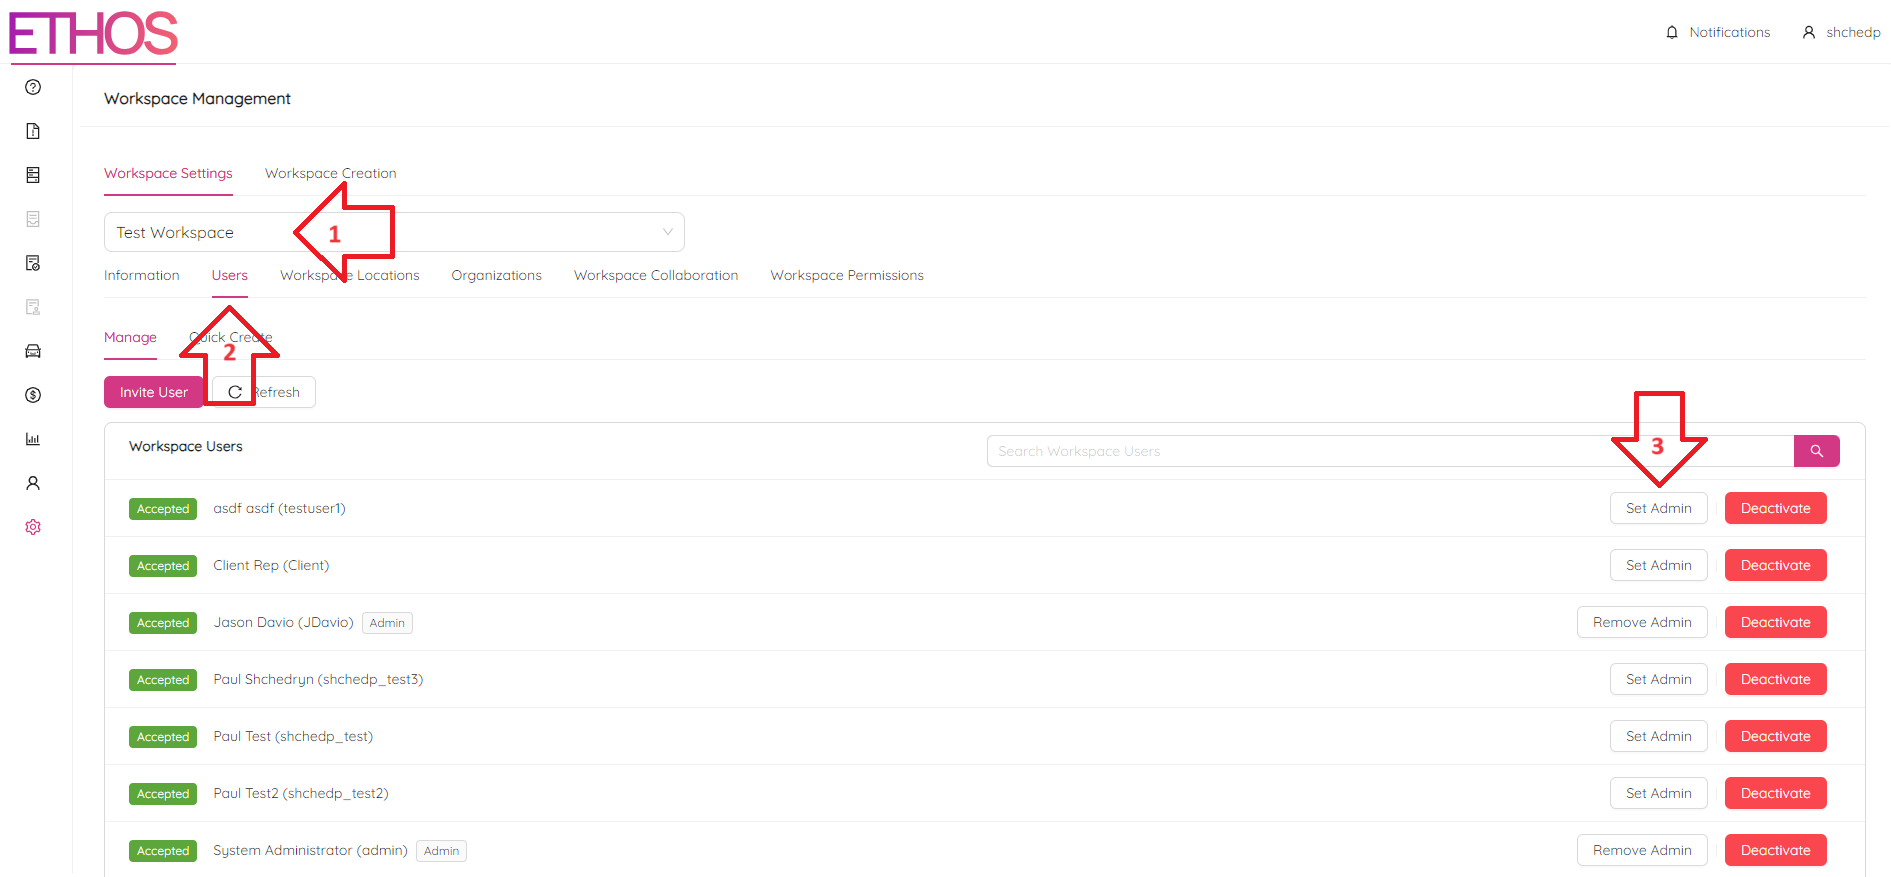
Task: Click the sidebar person profile icon
Action: click(x=33, y=483)
